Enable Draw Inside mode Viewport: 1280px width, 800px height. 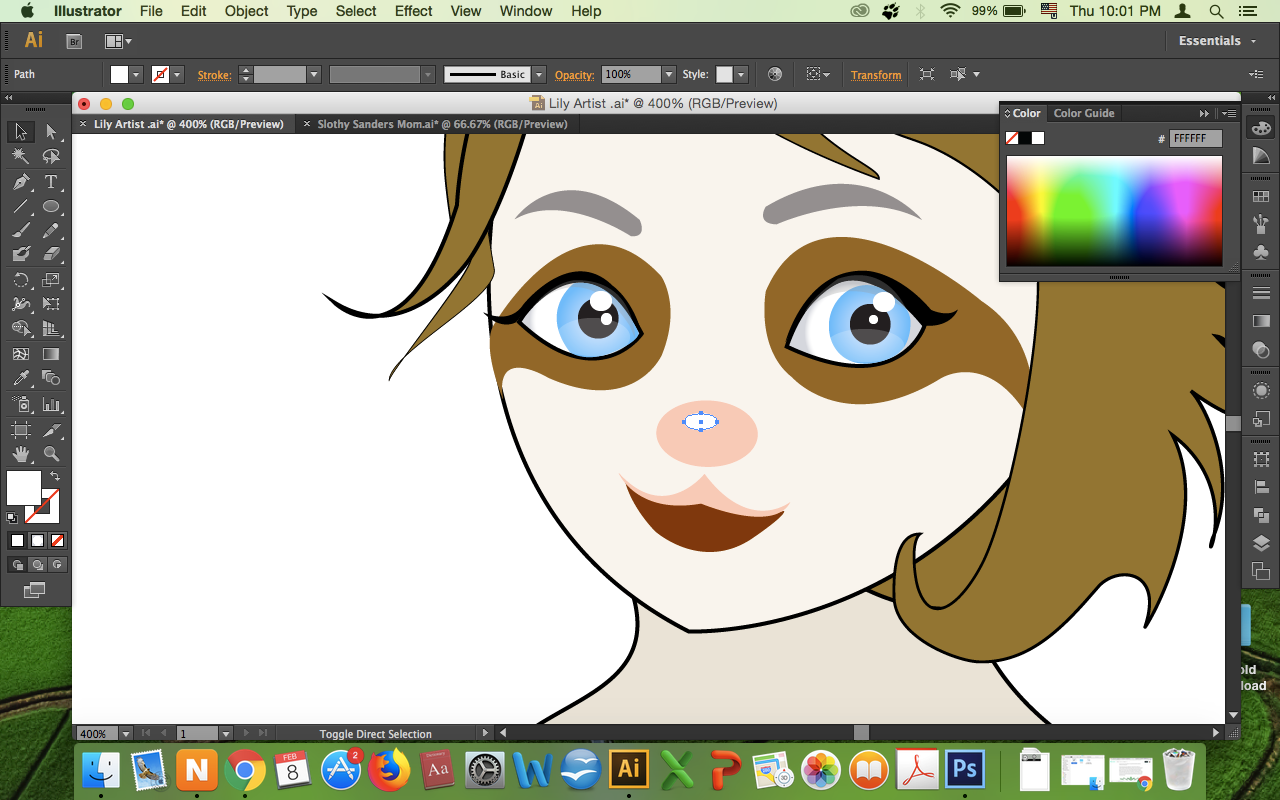click(x=57, y=565)
